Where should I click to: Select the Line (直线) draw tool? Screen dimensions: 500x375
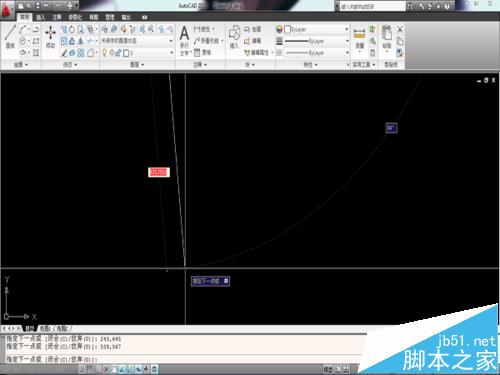tap(10, 37)
